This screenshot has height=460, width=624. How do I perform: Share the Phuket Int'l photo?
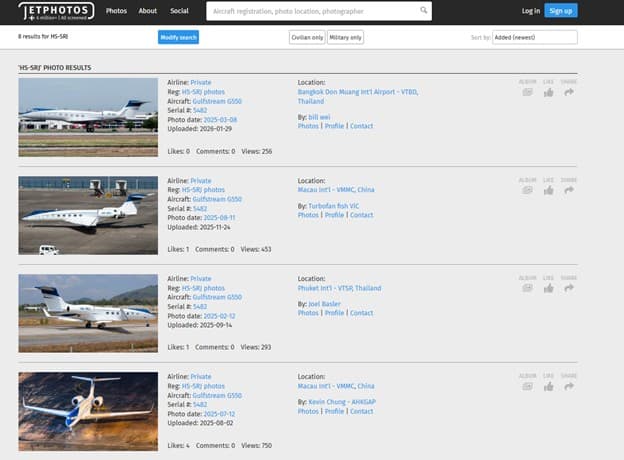click(569, 288)
